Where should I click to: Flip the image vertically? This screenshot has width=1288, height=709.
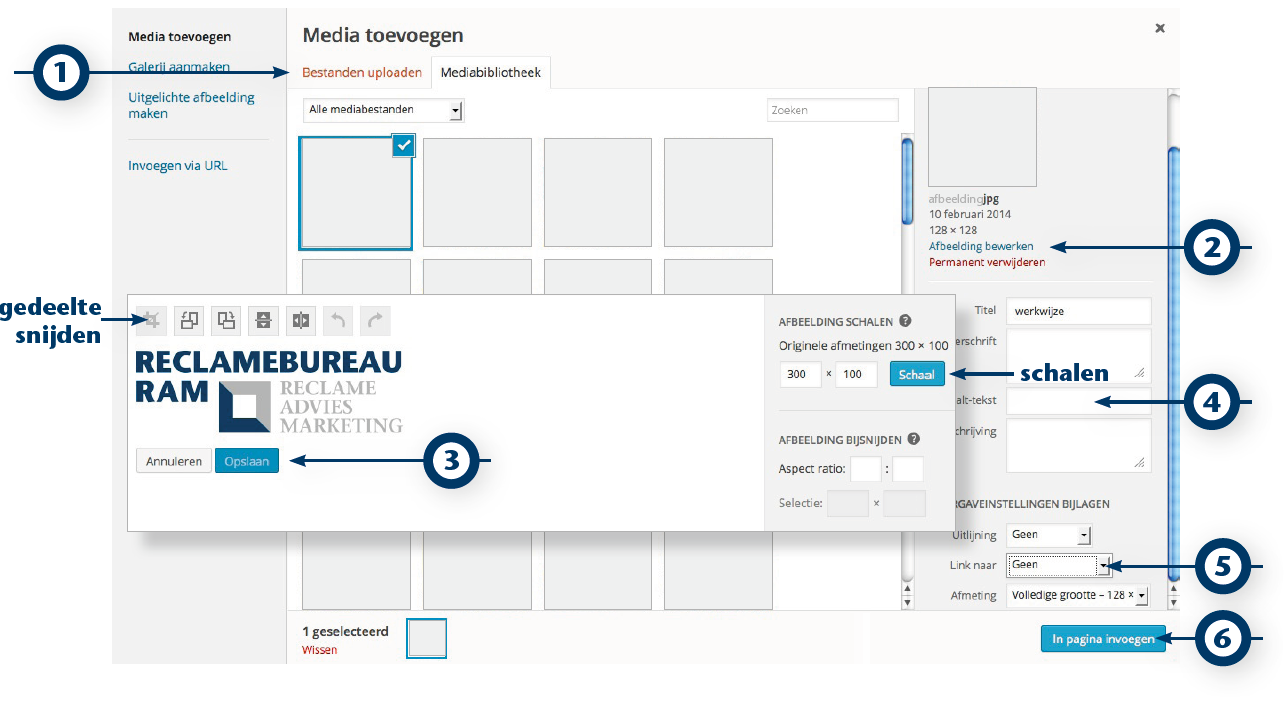[263, 320]
